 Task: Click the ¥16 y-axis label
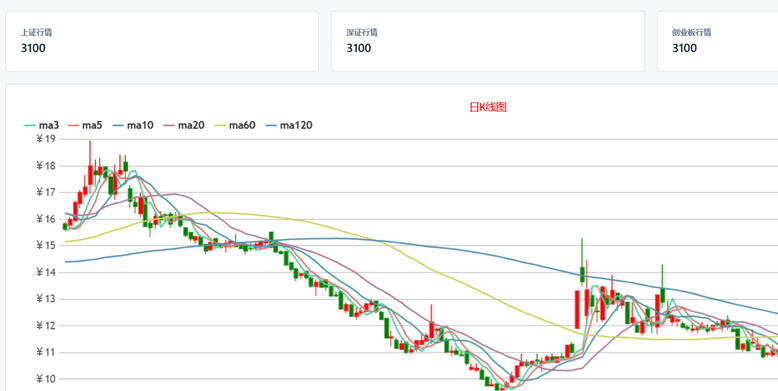(x=47, y=219)
